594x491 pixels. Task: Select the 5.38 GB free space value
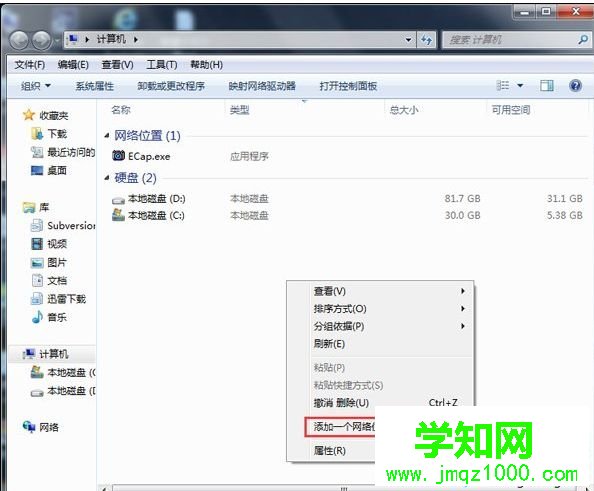click(x=564, y=215)
